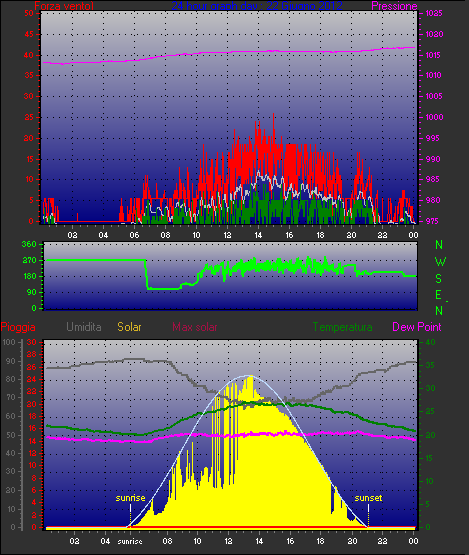The width and height of the screenshot is (469, 555).
Task: Click the white 'sunrise' label on bottom time axis
Action: [x=130, y=541]
